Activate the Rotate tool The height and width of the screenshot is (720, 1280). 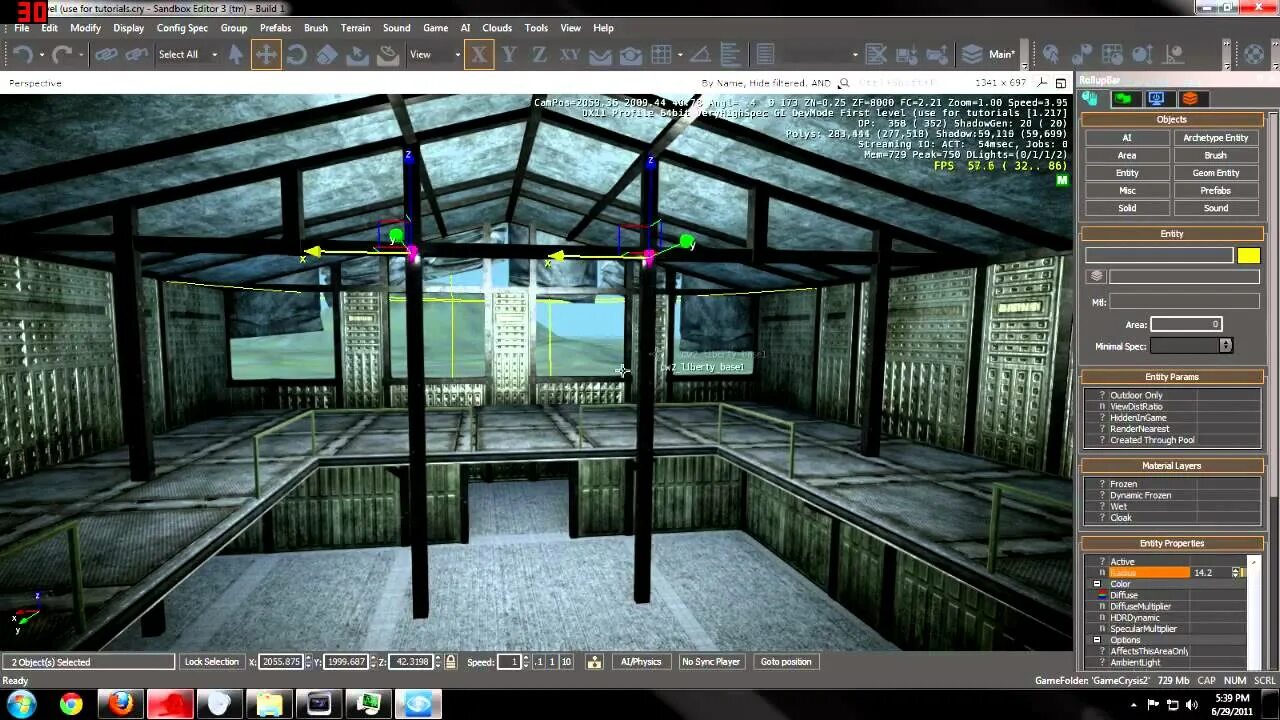coord(297,54)
